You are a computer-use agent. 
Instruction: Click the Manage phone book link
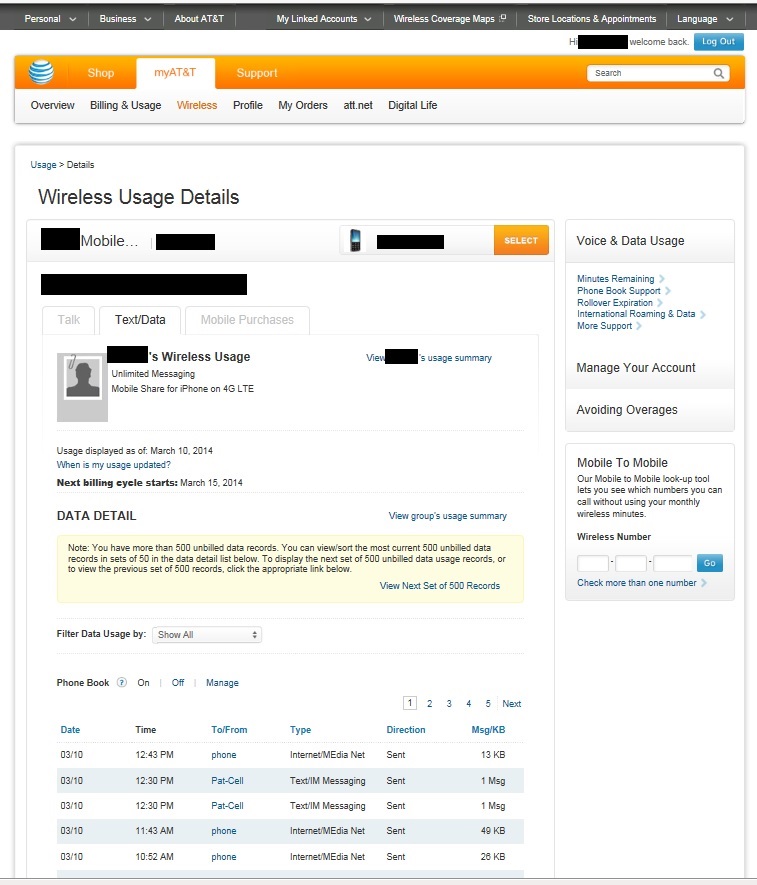(x=222, y=683)
